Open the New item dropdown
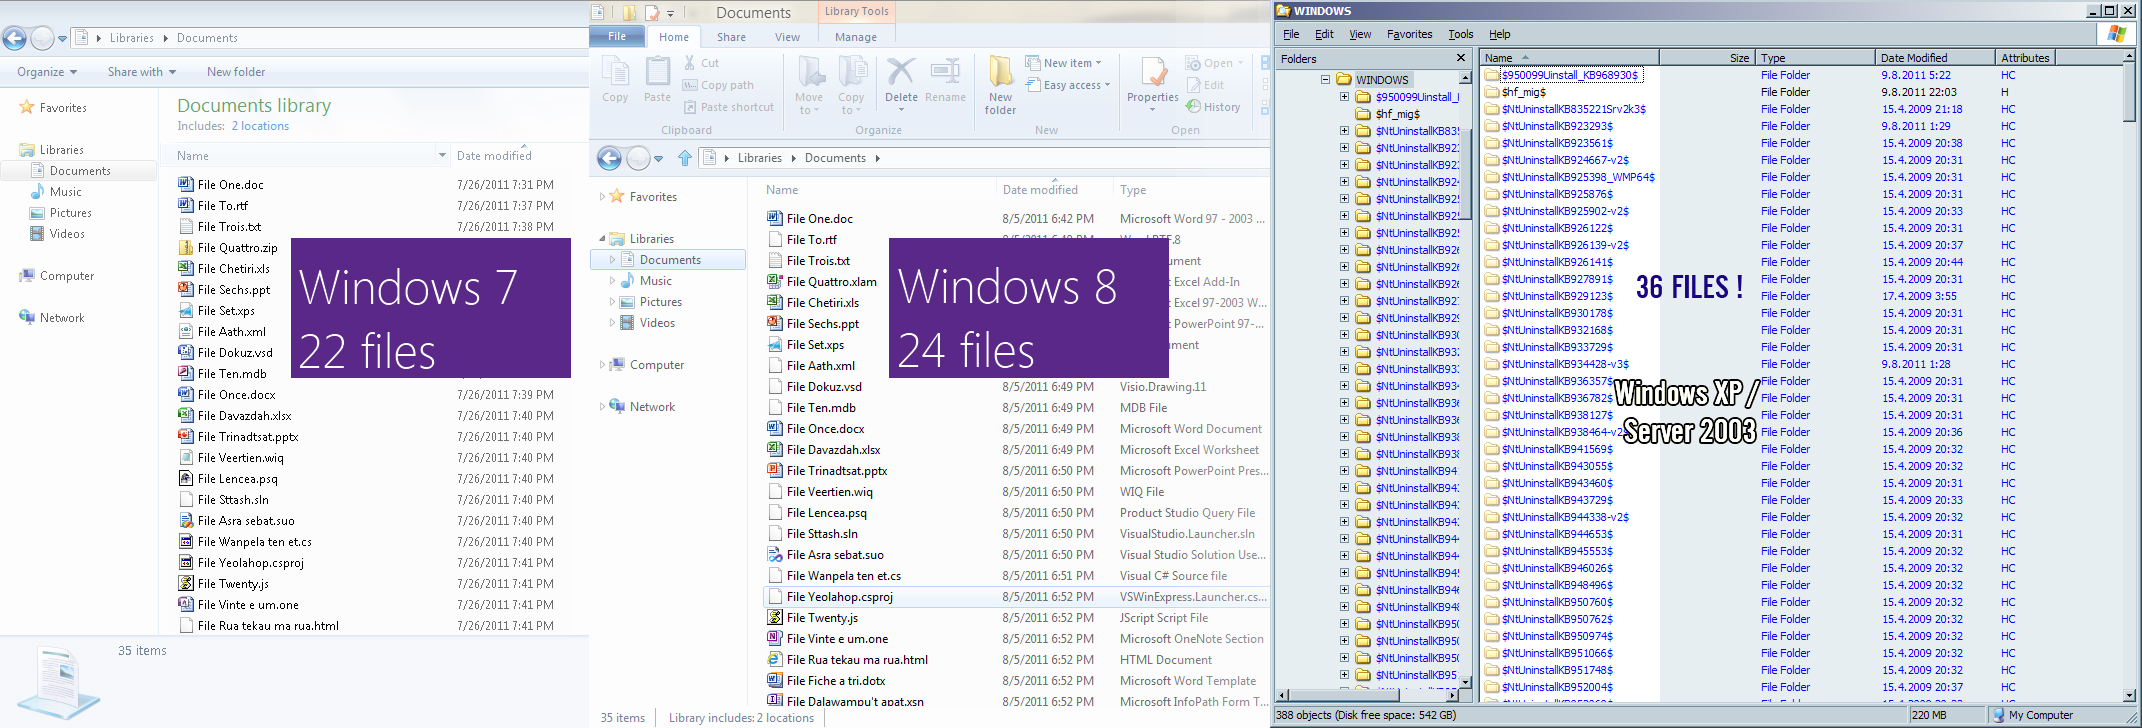Screen dimensions: 2142x728 coord(1064,63)
